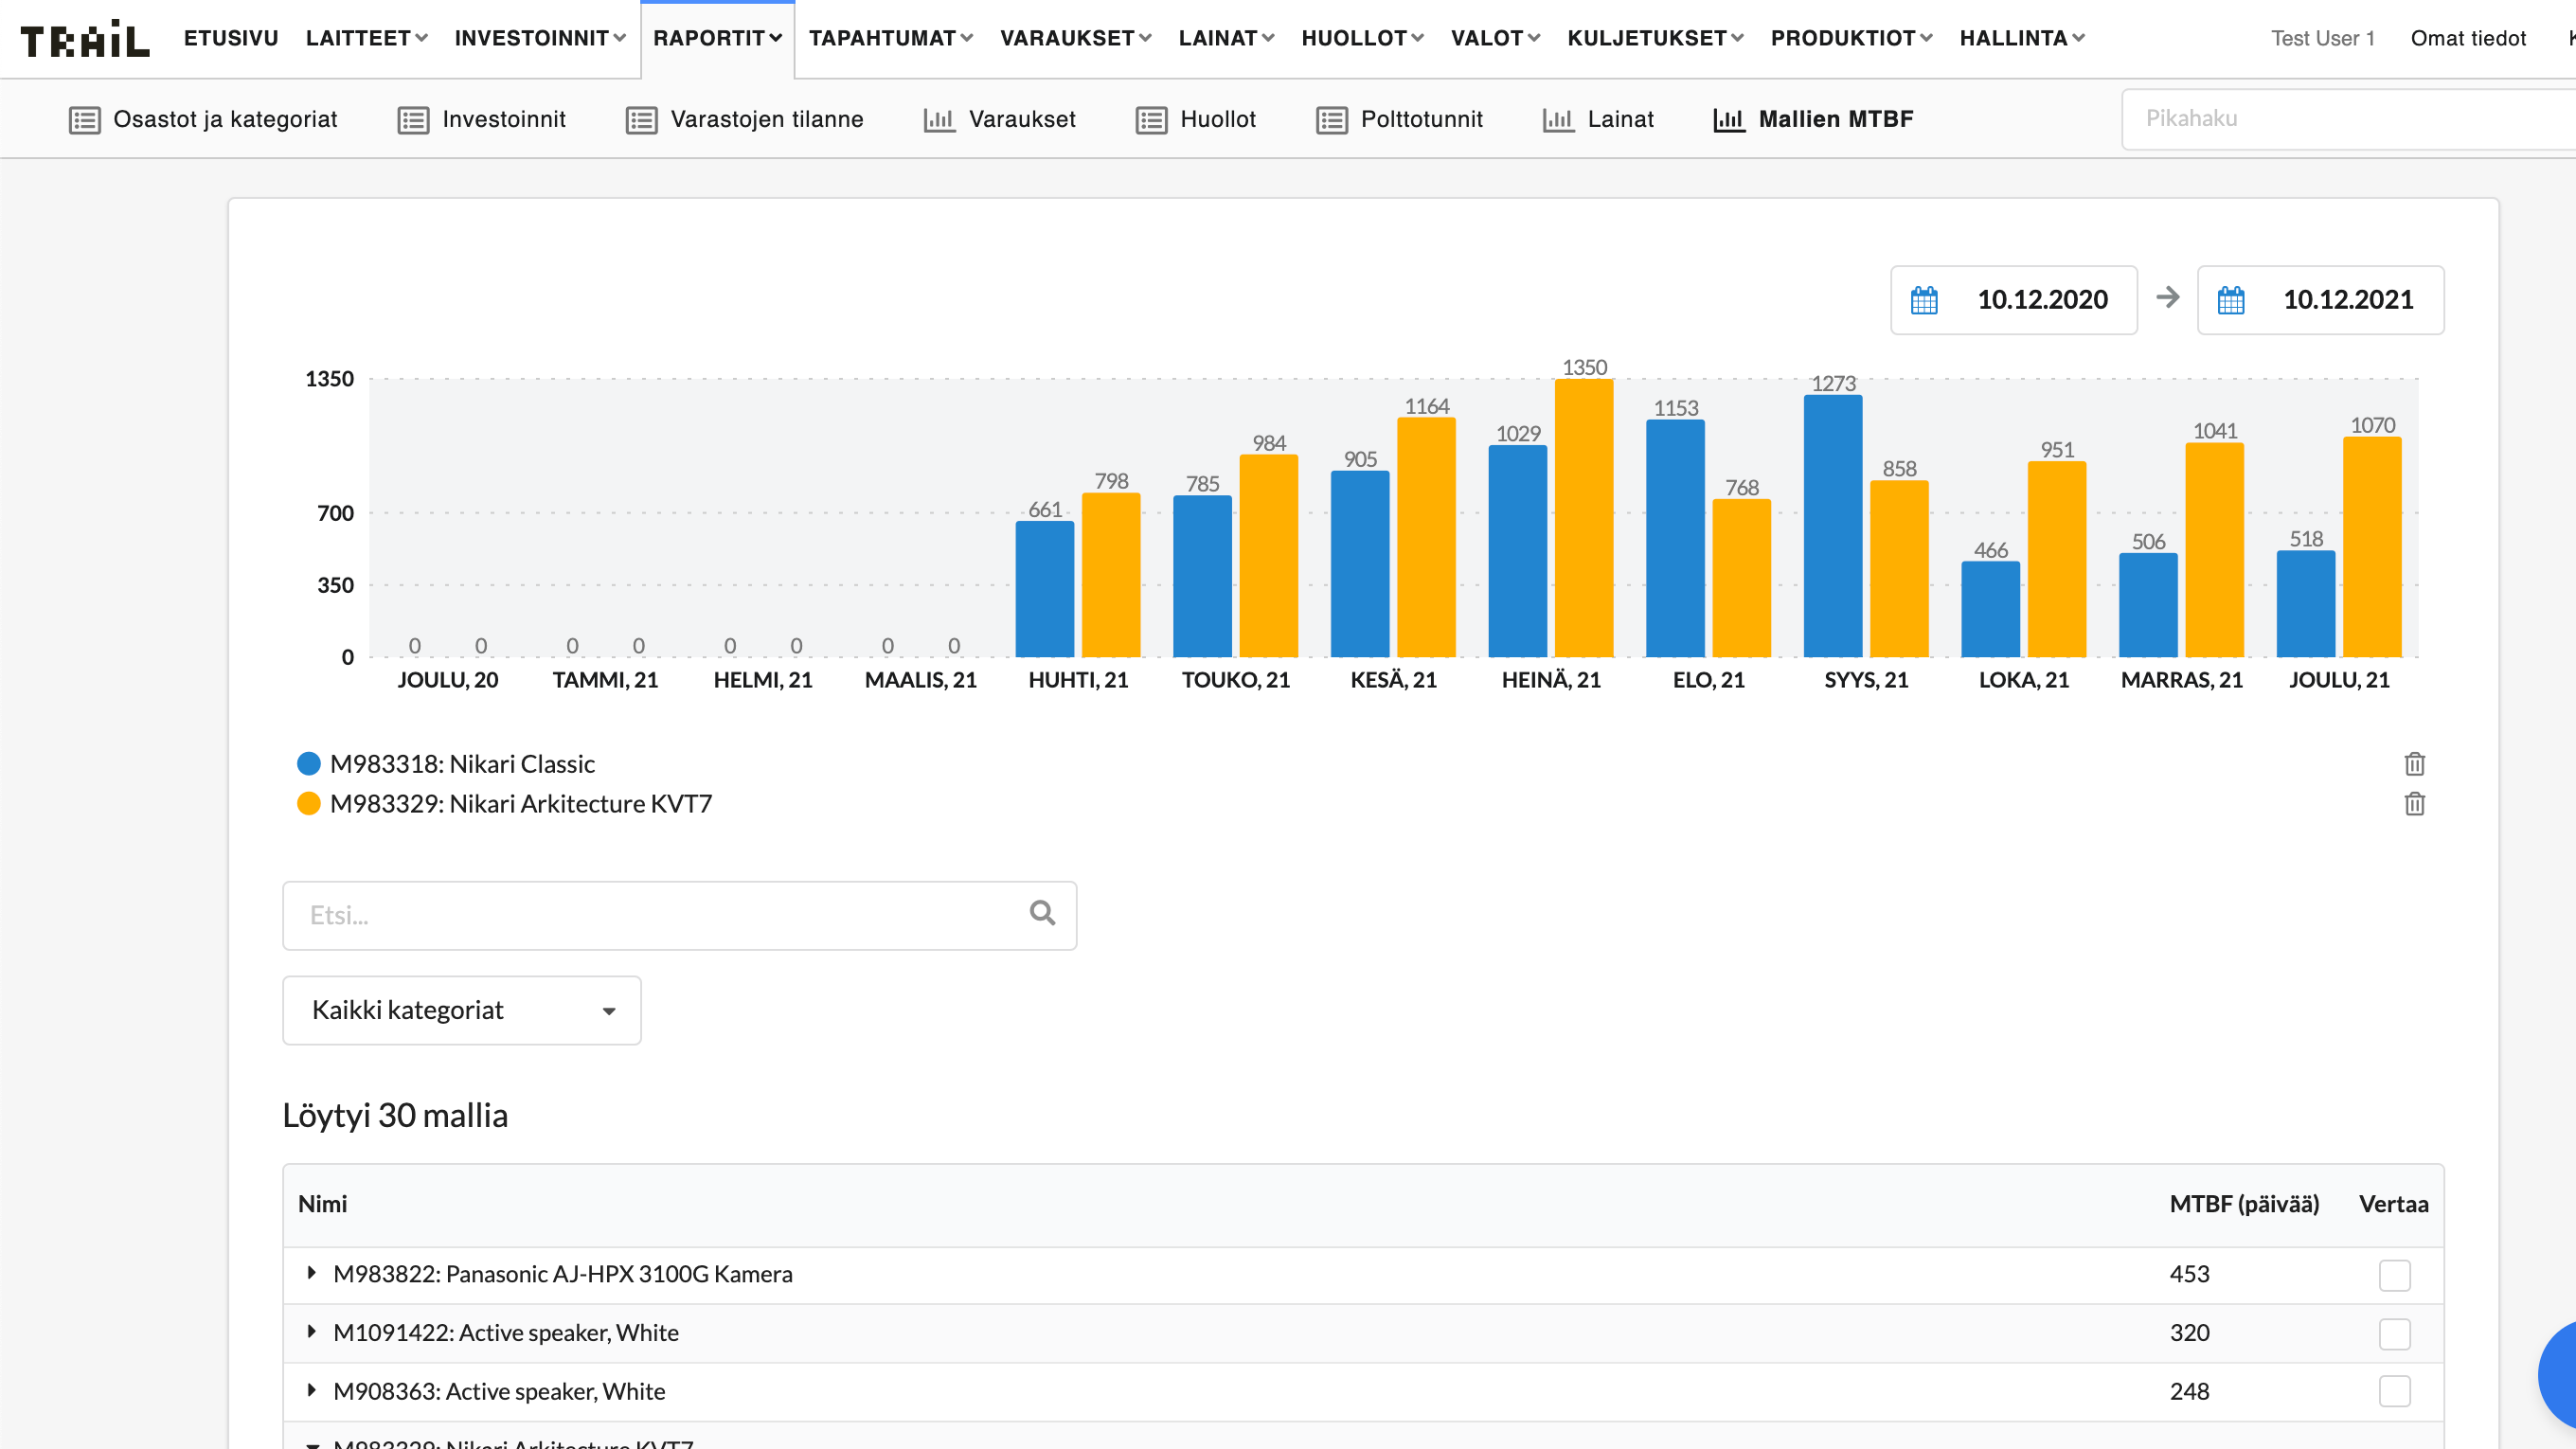2576x1449 pixels.
Task: Tick compare checkbox for M908363 Active speaker
Action: [x=2394, y=1391]
